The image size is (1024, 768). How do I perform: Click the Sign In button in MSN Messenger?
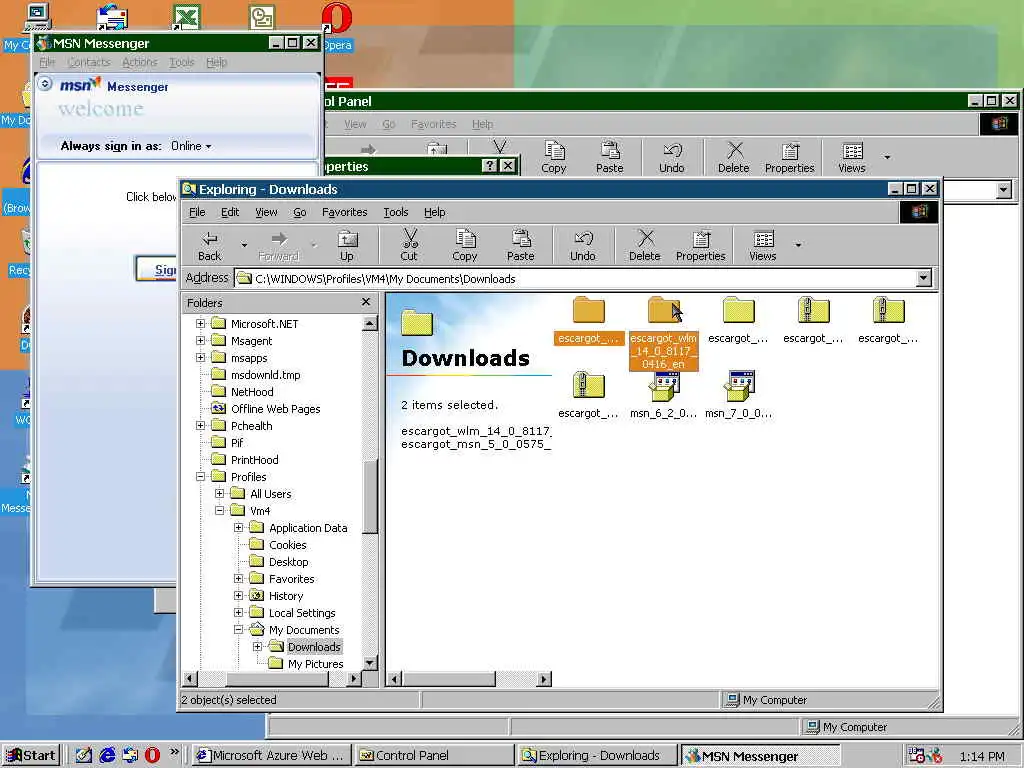157,269
